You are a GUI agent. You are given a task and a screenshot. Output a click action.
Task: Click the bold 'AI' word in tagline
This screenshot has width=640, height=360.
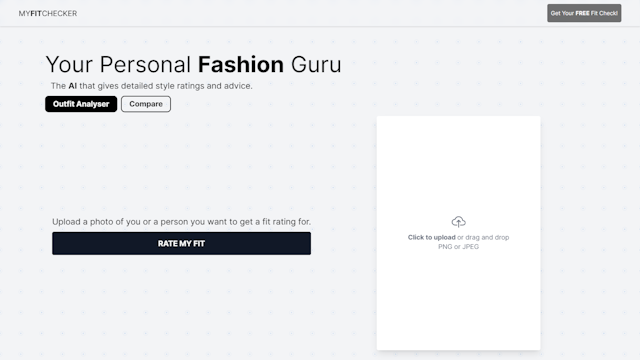pos(72,86)
